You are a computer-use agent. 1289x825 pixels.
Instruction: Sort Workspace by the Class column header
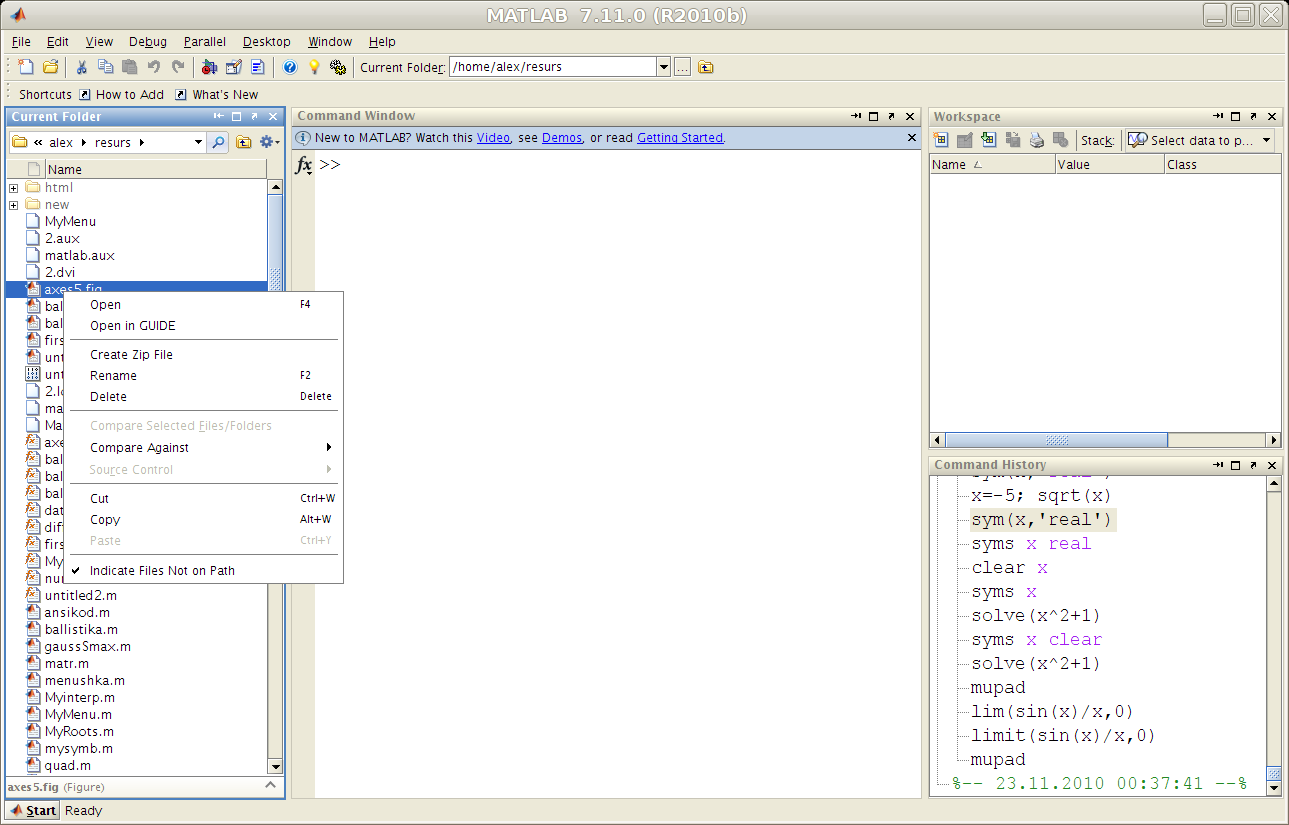point(1222,164)
